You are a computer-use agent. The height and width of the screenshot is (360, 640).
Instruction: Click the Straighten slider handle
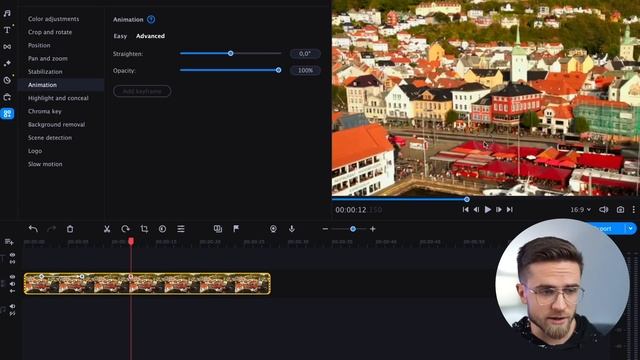pos(231,53)
